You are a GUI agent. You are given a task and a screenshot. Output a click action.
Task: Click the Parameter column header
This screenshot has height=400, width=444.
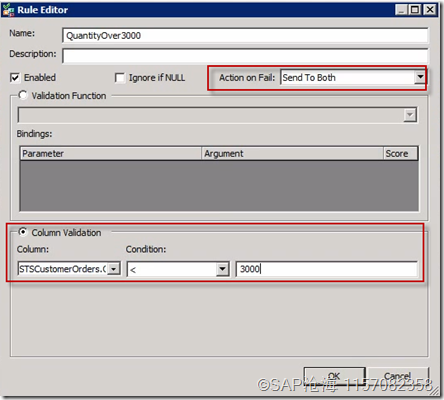(x=111, y=154)
